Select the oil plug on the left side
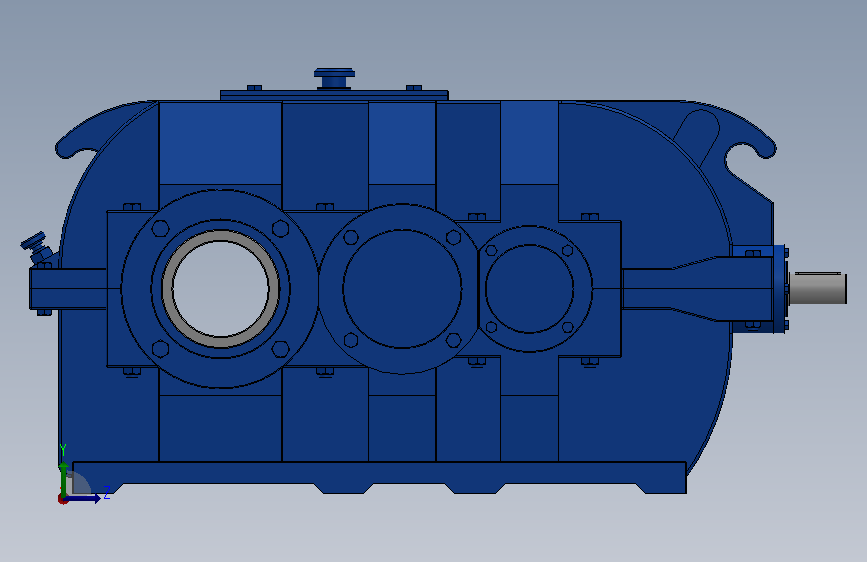 click(x=36, y=248)
